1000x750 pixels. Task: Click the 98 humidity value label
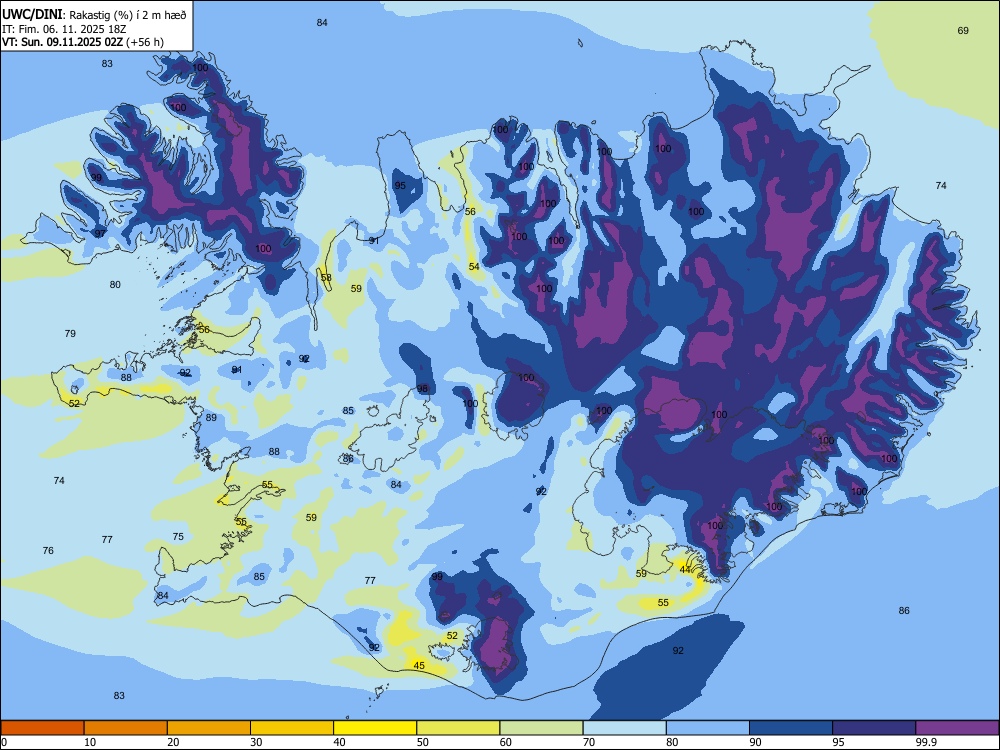(422, 389)
